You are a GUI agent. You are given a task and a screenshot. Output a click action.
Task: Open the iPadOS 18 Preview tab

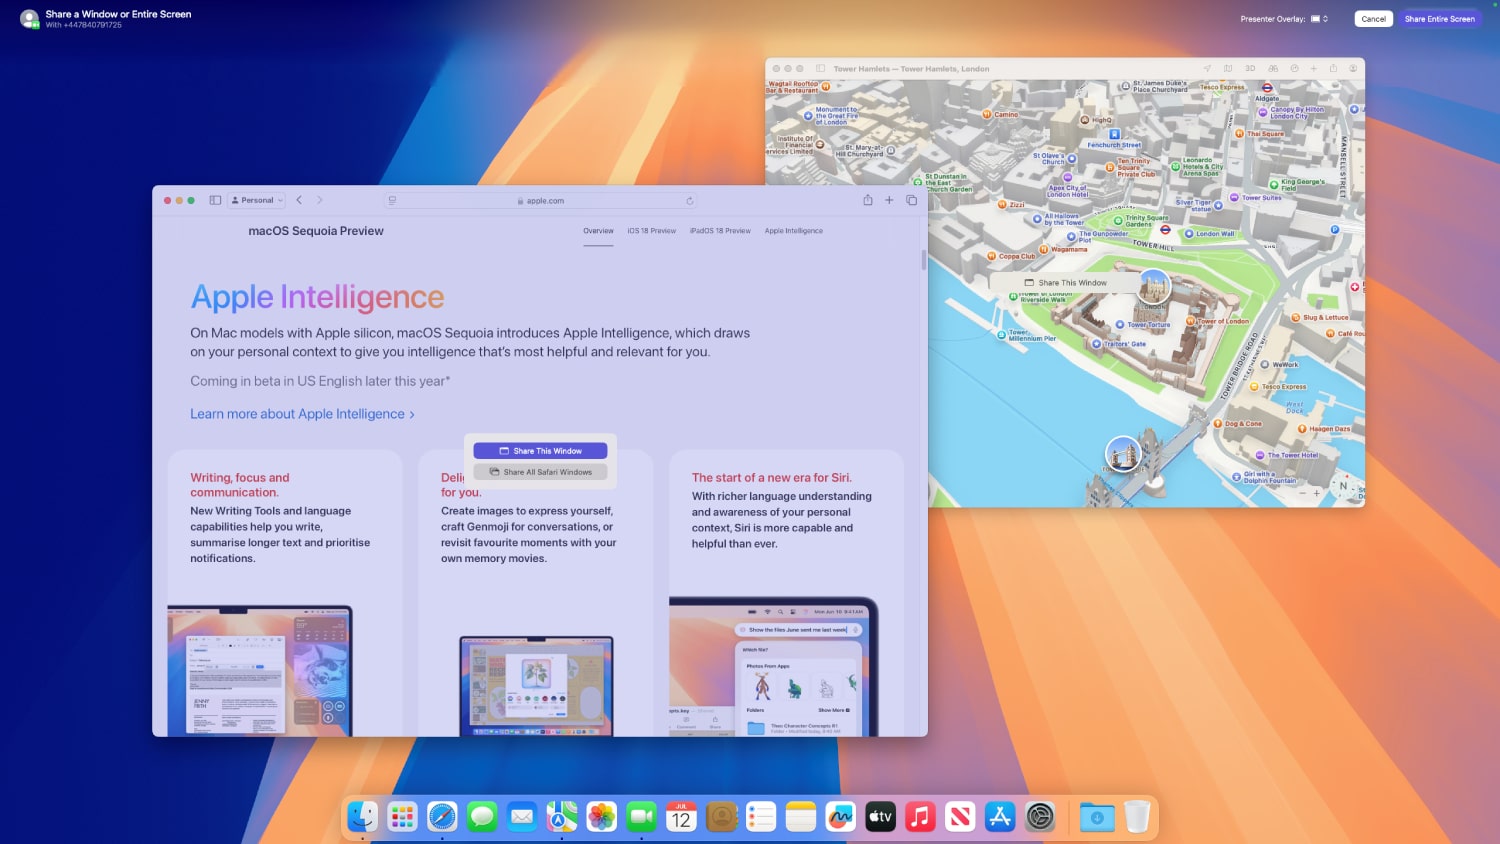tap(720, 231)
